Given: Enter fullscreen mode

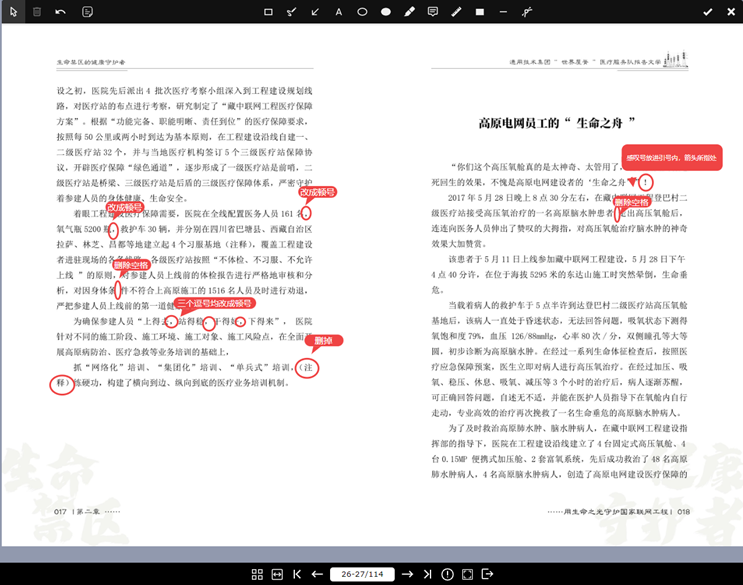Looking at the screenshot, I should tap(467, 574).
